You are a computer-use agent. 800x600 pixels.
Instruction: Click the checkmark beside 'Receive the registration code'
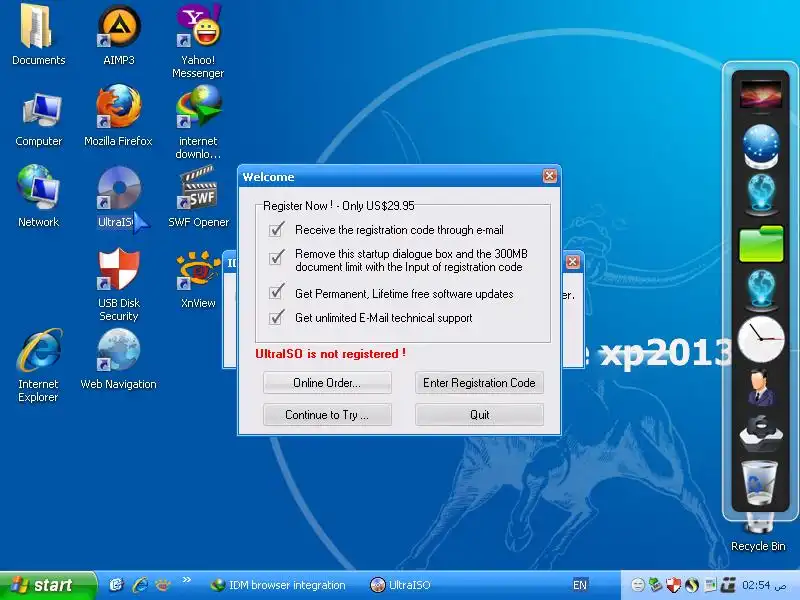(277, 230)
